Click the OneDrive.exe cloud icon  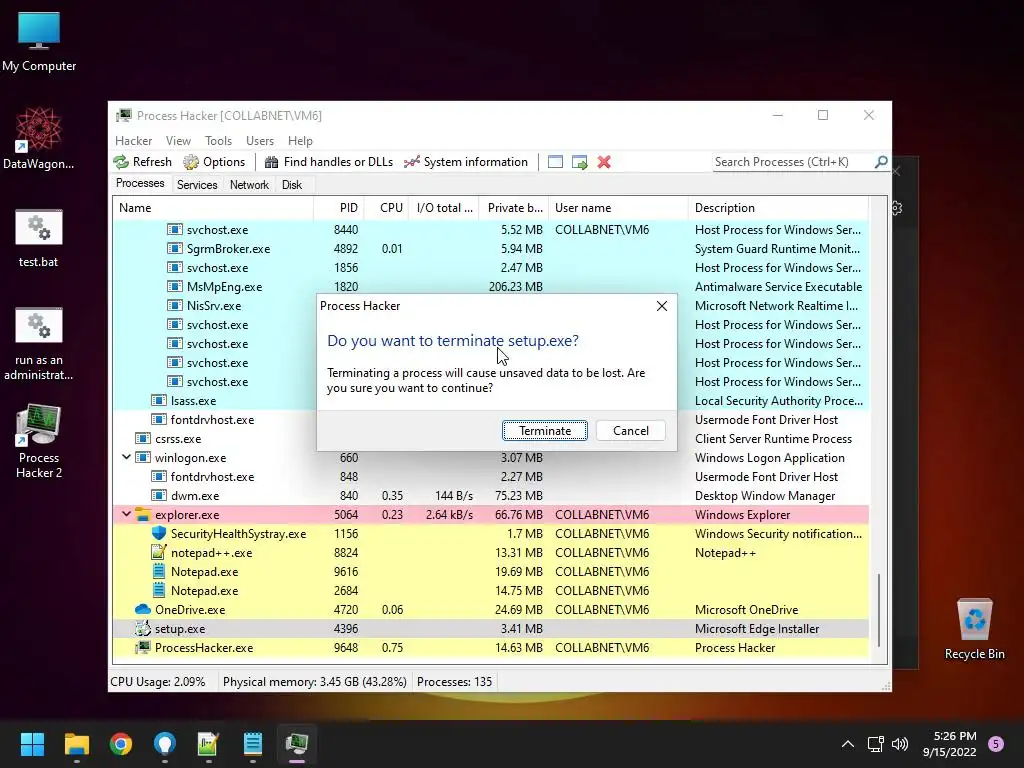point(142,609)
